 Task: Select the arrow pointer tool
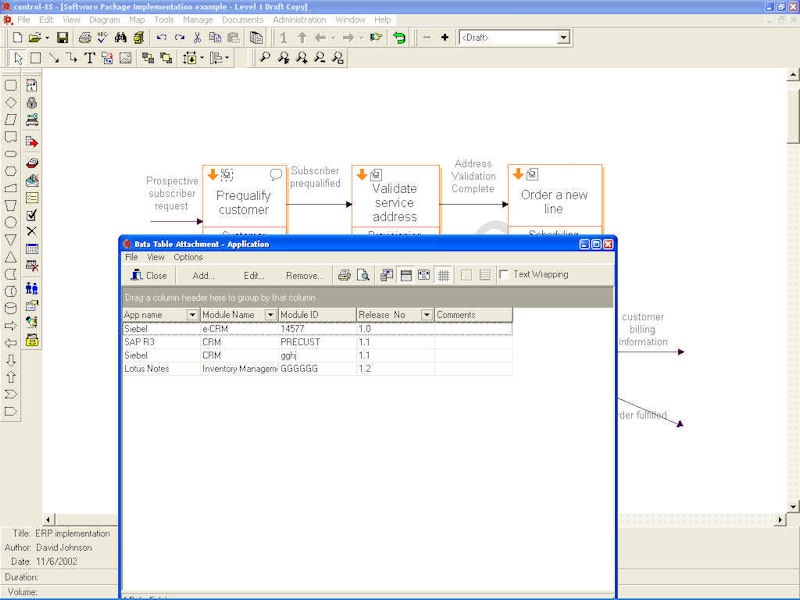click(18, 58)
